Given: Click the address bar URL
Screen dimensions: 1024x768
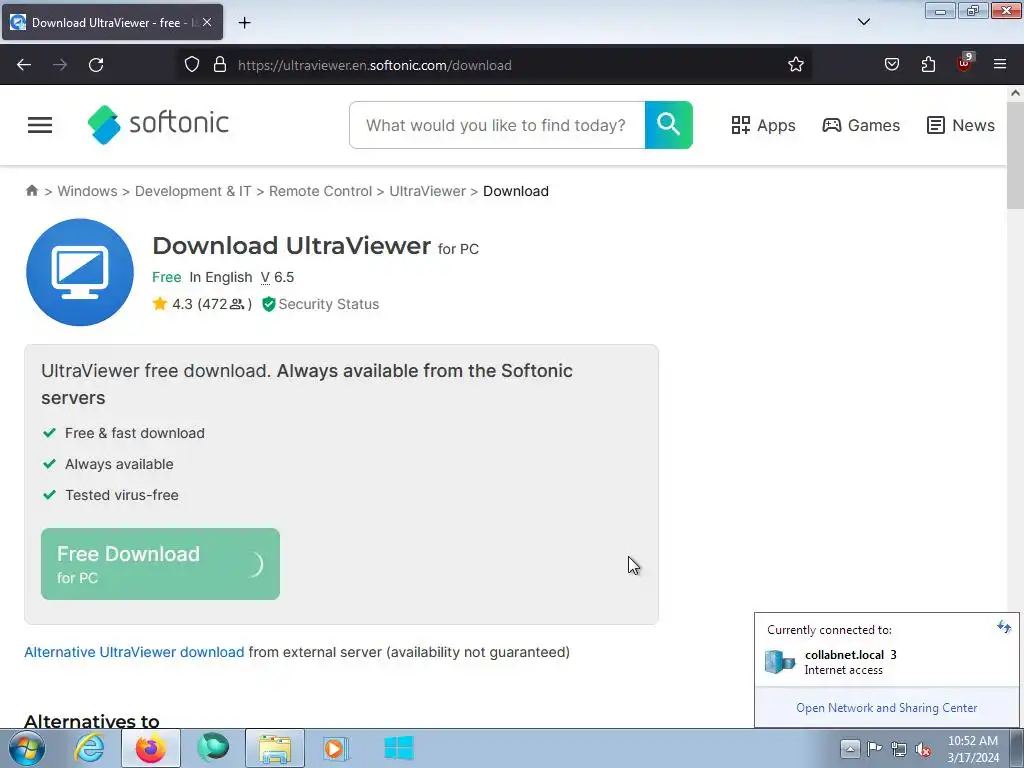Looking at the screenshot, I should click(x=374, y=65).
